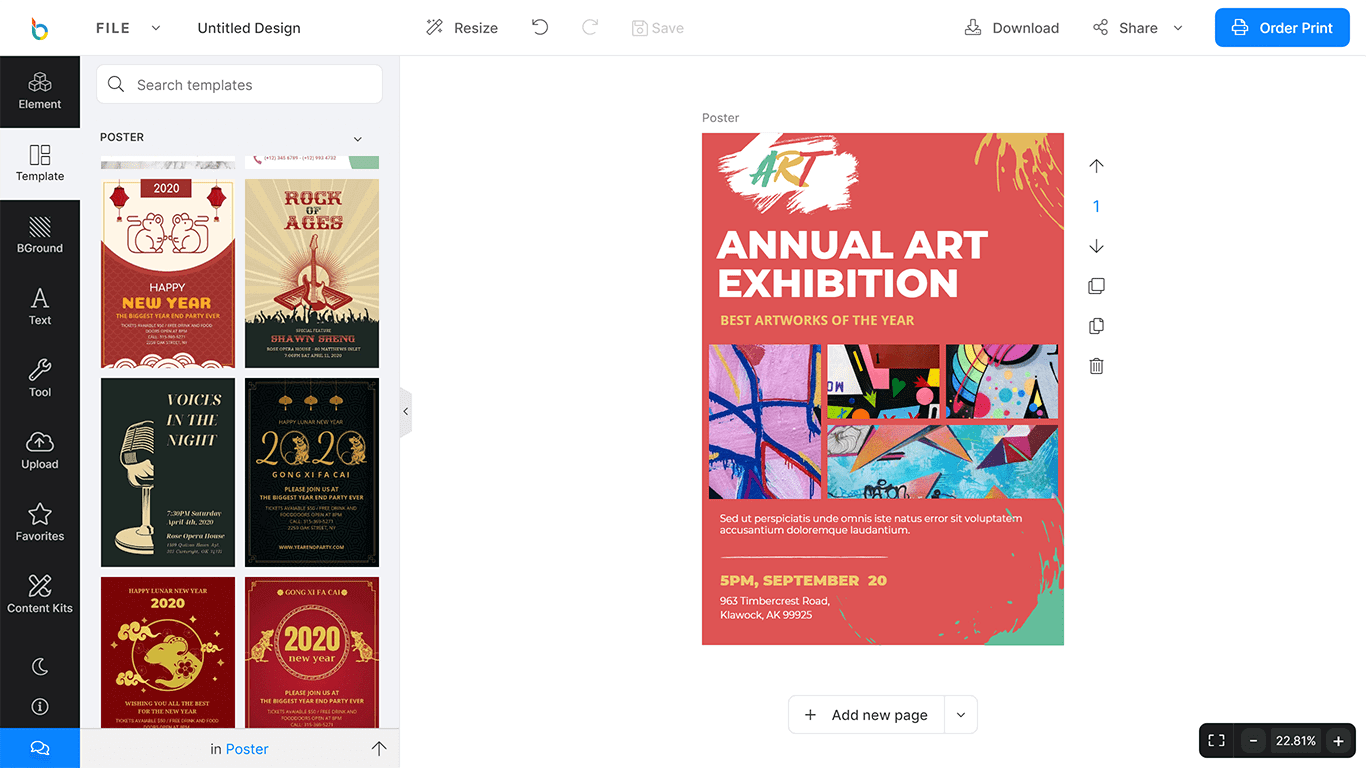Expand the POSTER category chevron
This screenshot has height=768, width=1366.
tap(358, 139)
